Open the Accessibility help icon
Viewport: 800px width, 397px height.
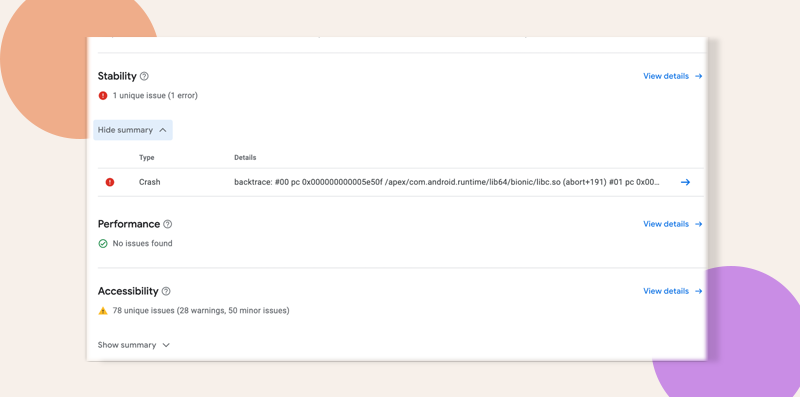pyautogui.click(x=166, y=291)
